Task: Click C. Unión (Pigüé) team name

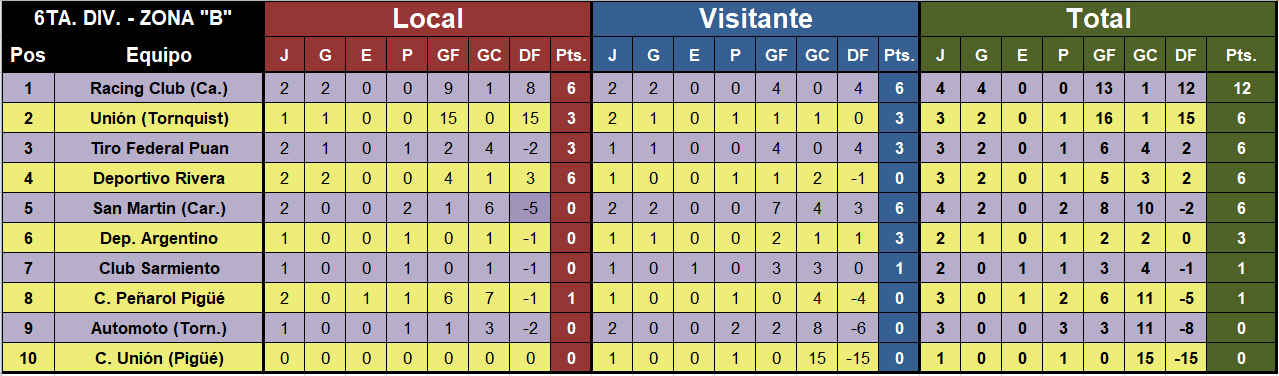Action: coord(159,358)
